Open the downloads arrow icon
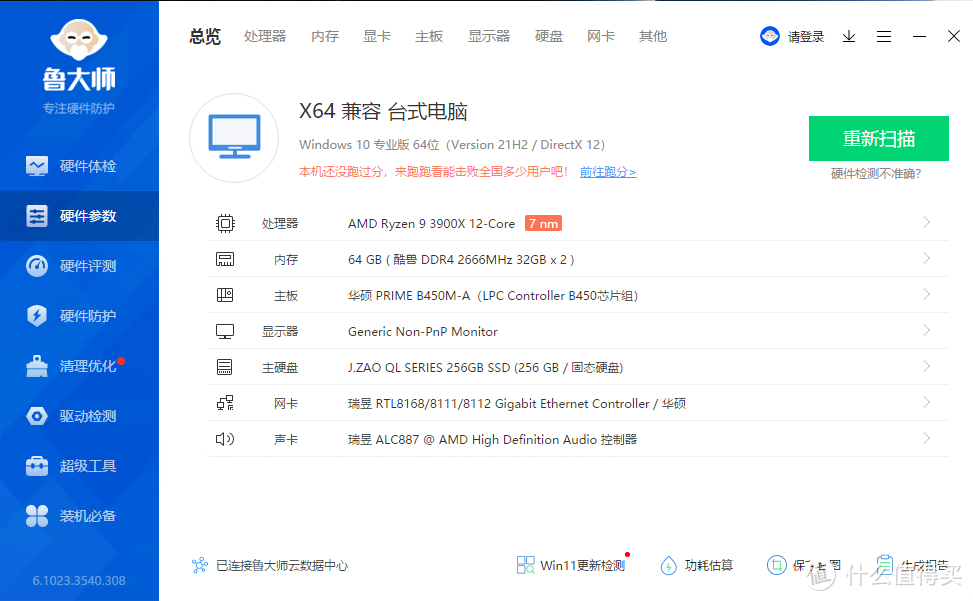 coord(849,37)
